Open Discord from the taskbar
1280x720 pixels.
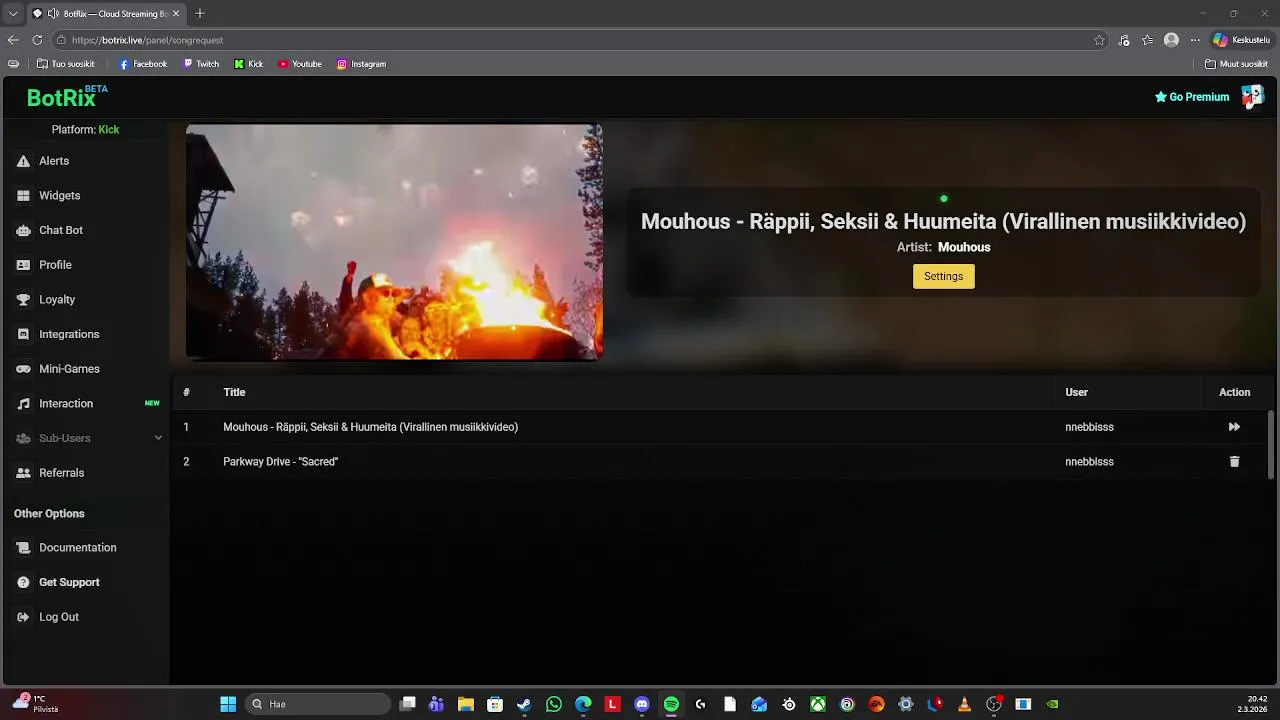click(642, 704)
